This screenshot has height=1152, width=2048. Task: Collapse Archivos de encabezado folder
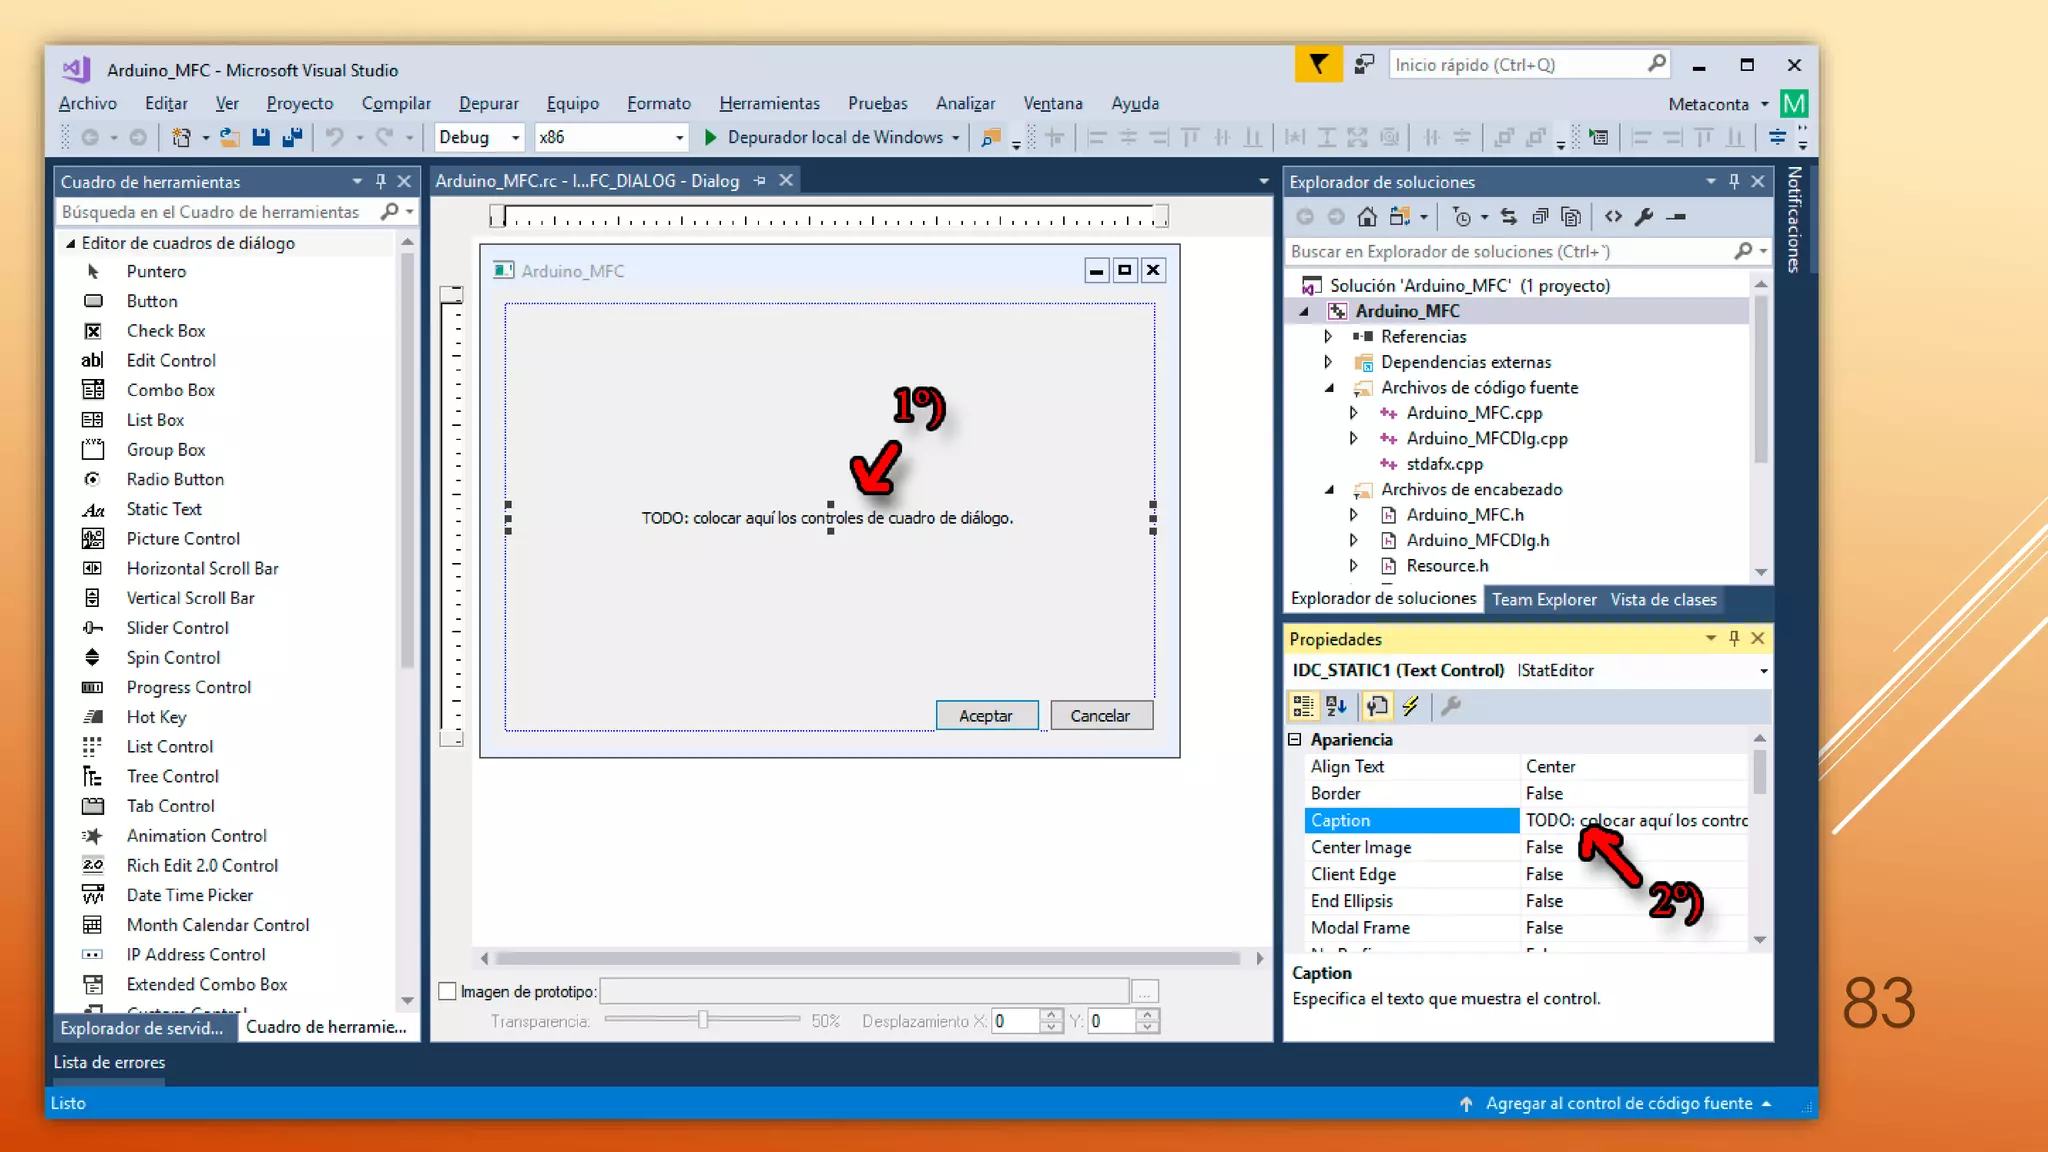click(x=1329, y=490)
